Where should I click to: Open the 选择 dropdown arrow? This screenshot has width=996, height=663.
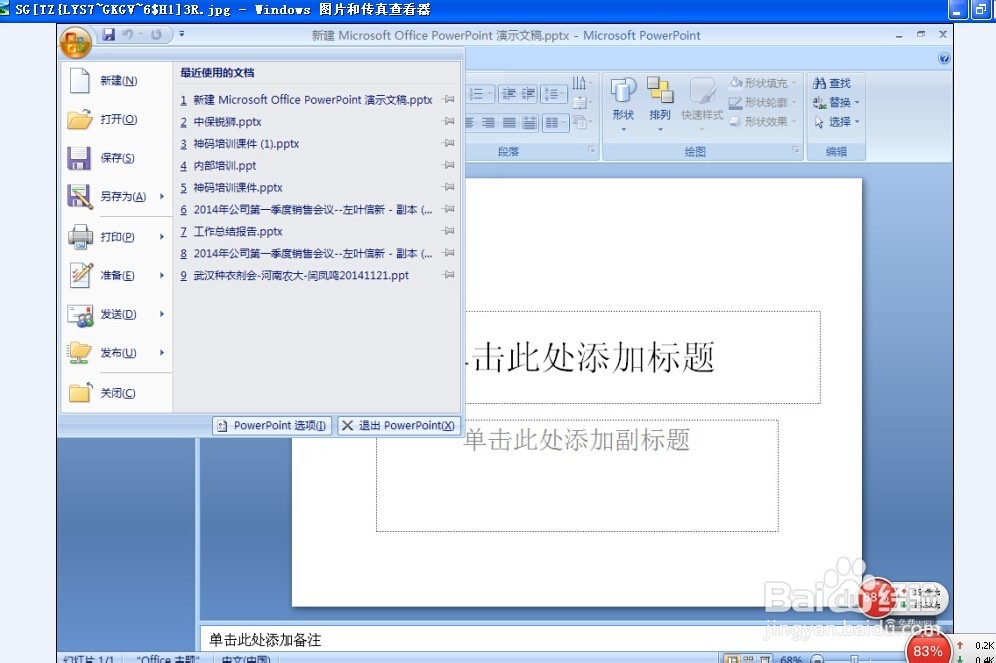tap(857, 121)
